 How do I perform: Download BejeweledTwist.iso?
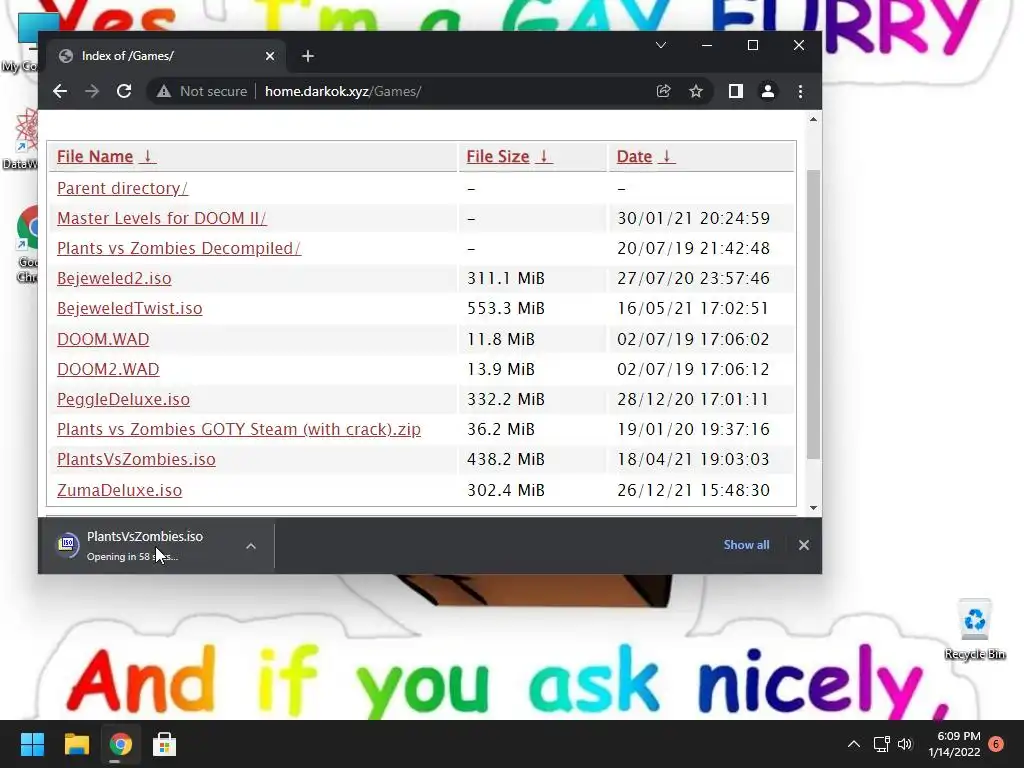click(x=129, y=308)
